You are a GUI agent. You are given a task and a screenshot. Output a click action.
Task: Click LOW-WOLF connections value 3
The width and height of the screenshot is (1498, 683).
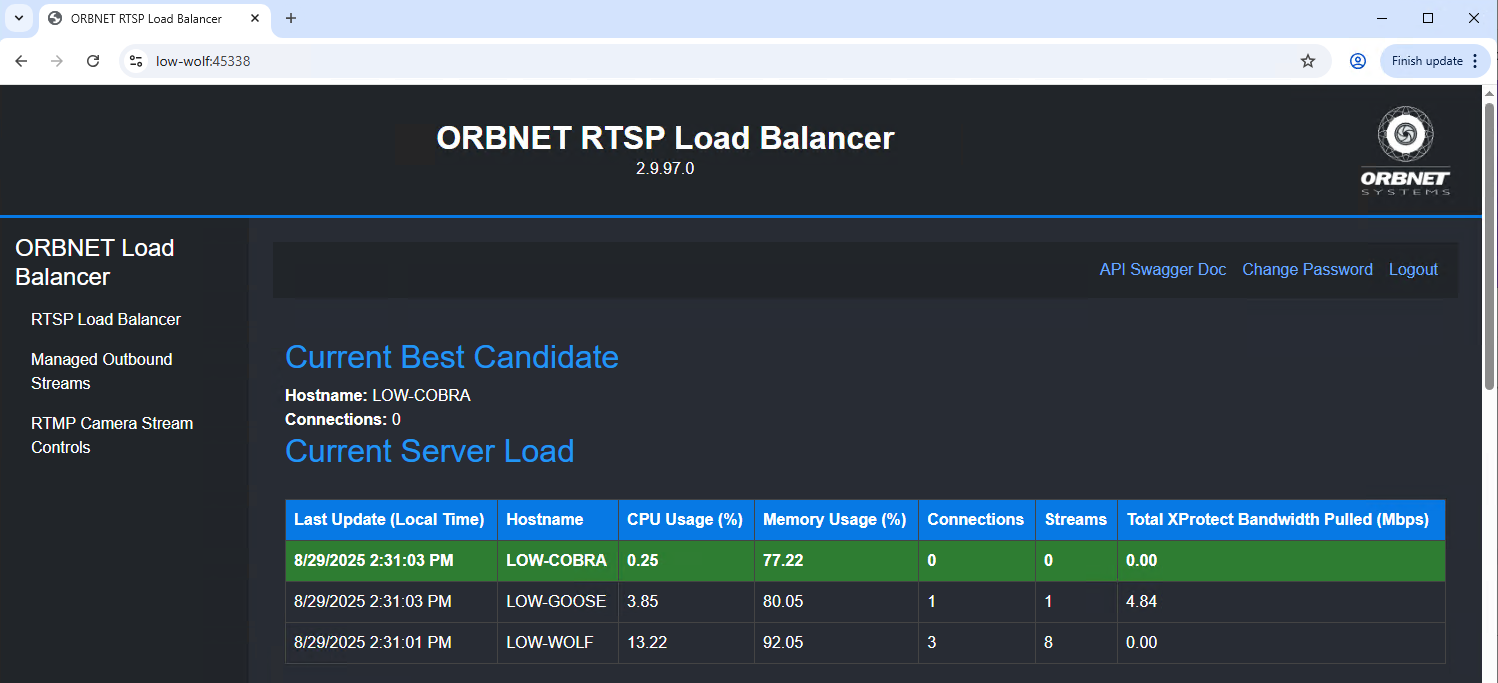(x=932, y=643)
